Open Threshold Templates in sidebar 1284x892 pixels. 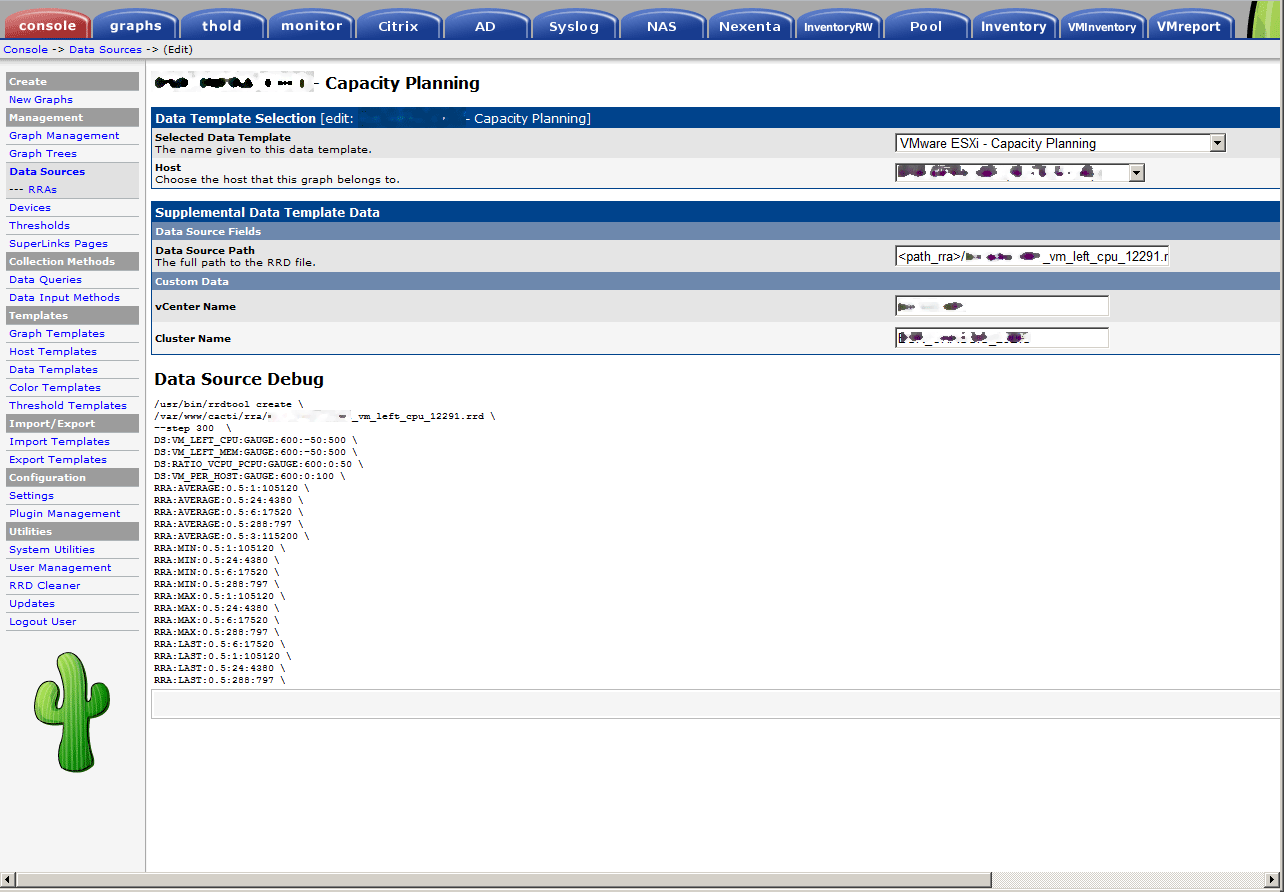68,405
